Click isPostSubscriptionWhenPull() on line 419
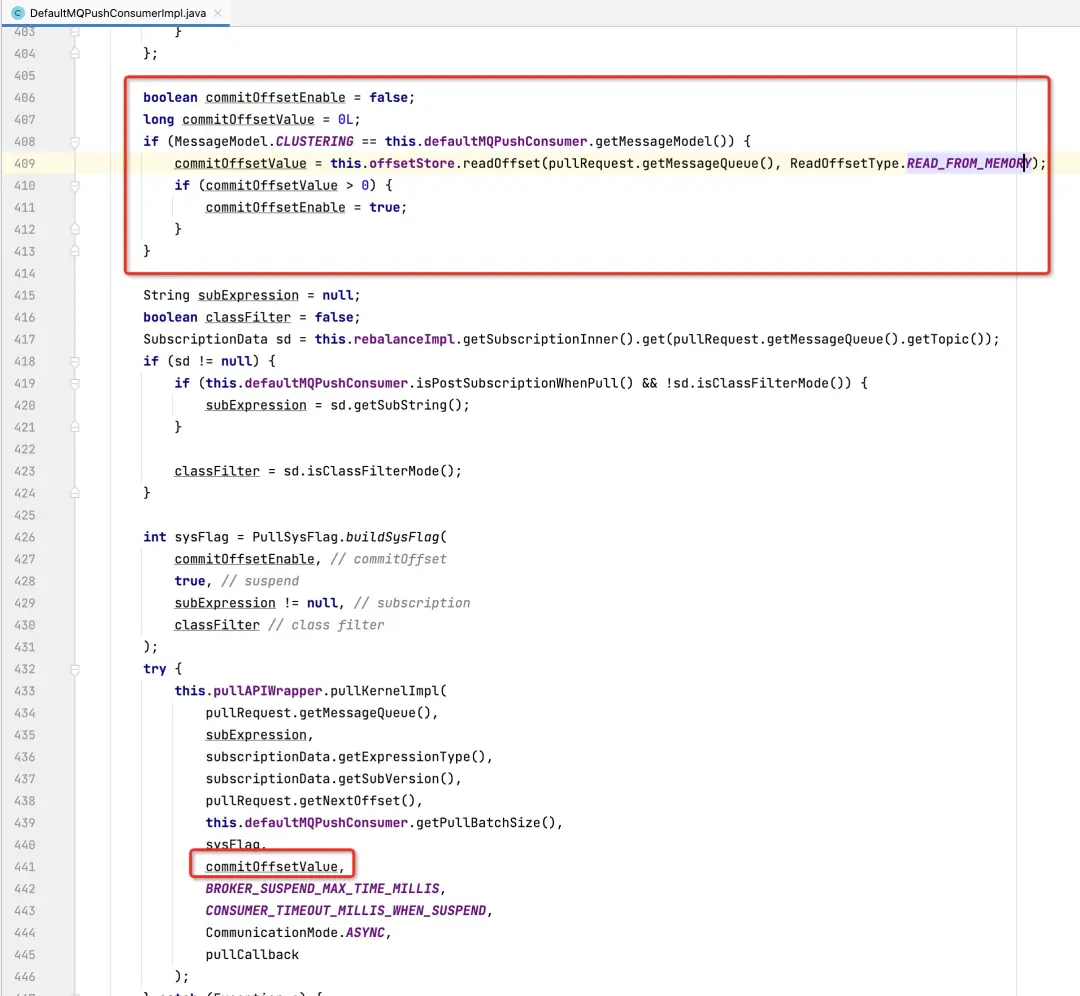This screenshot has height=996, width=1080. pyautogui.click(x=525, y=384)
